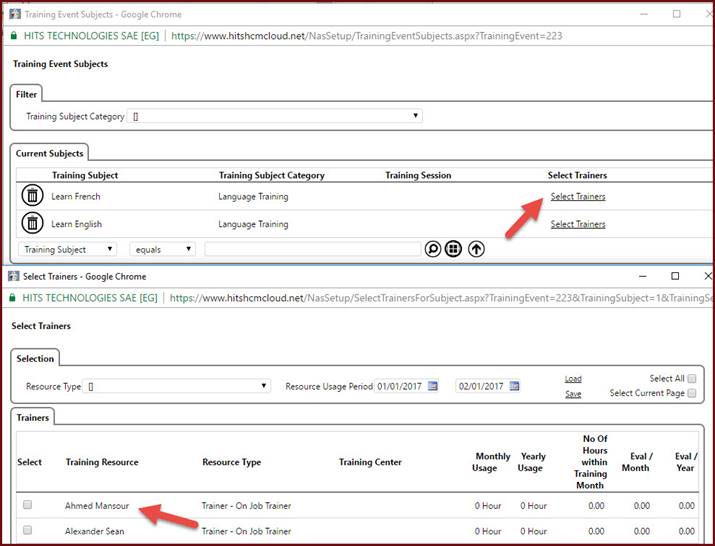
Task: Check the box for Ahmed Mansour
Action: [x=28, y=505]
